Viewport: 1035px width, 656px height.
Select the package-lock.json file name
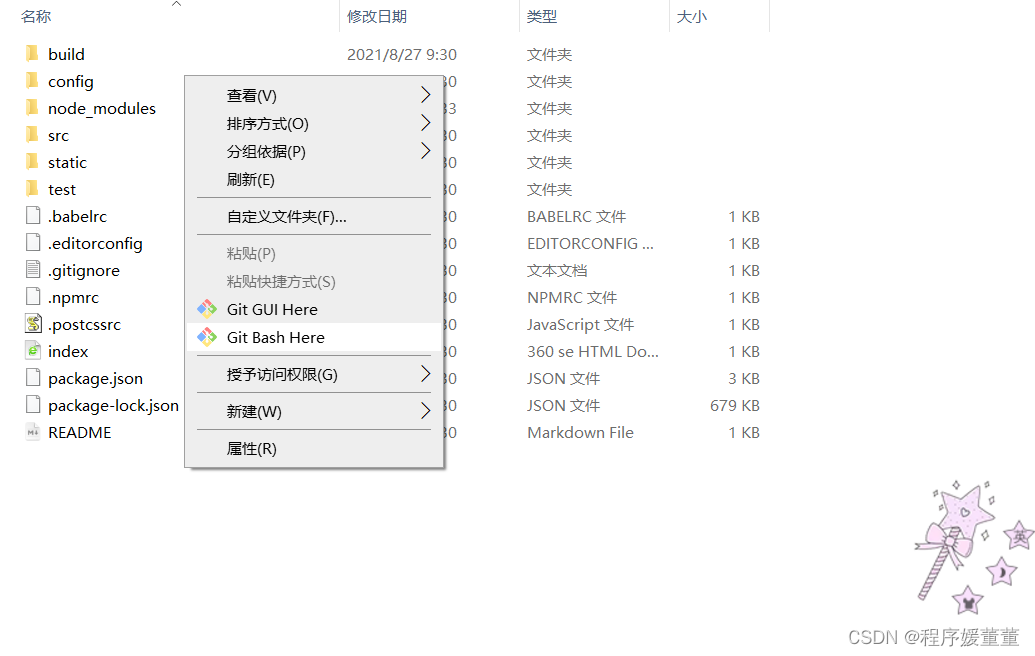pos(114,406)
